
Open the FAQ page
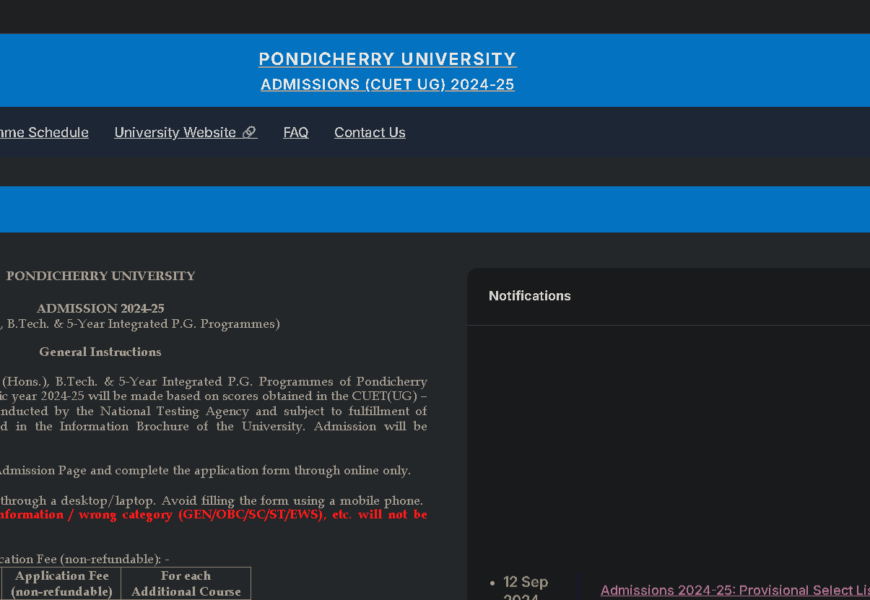[296, 133]
